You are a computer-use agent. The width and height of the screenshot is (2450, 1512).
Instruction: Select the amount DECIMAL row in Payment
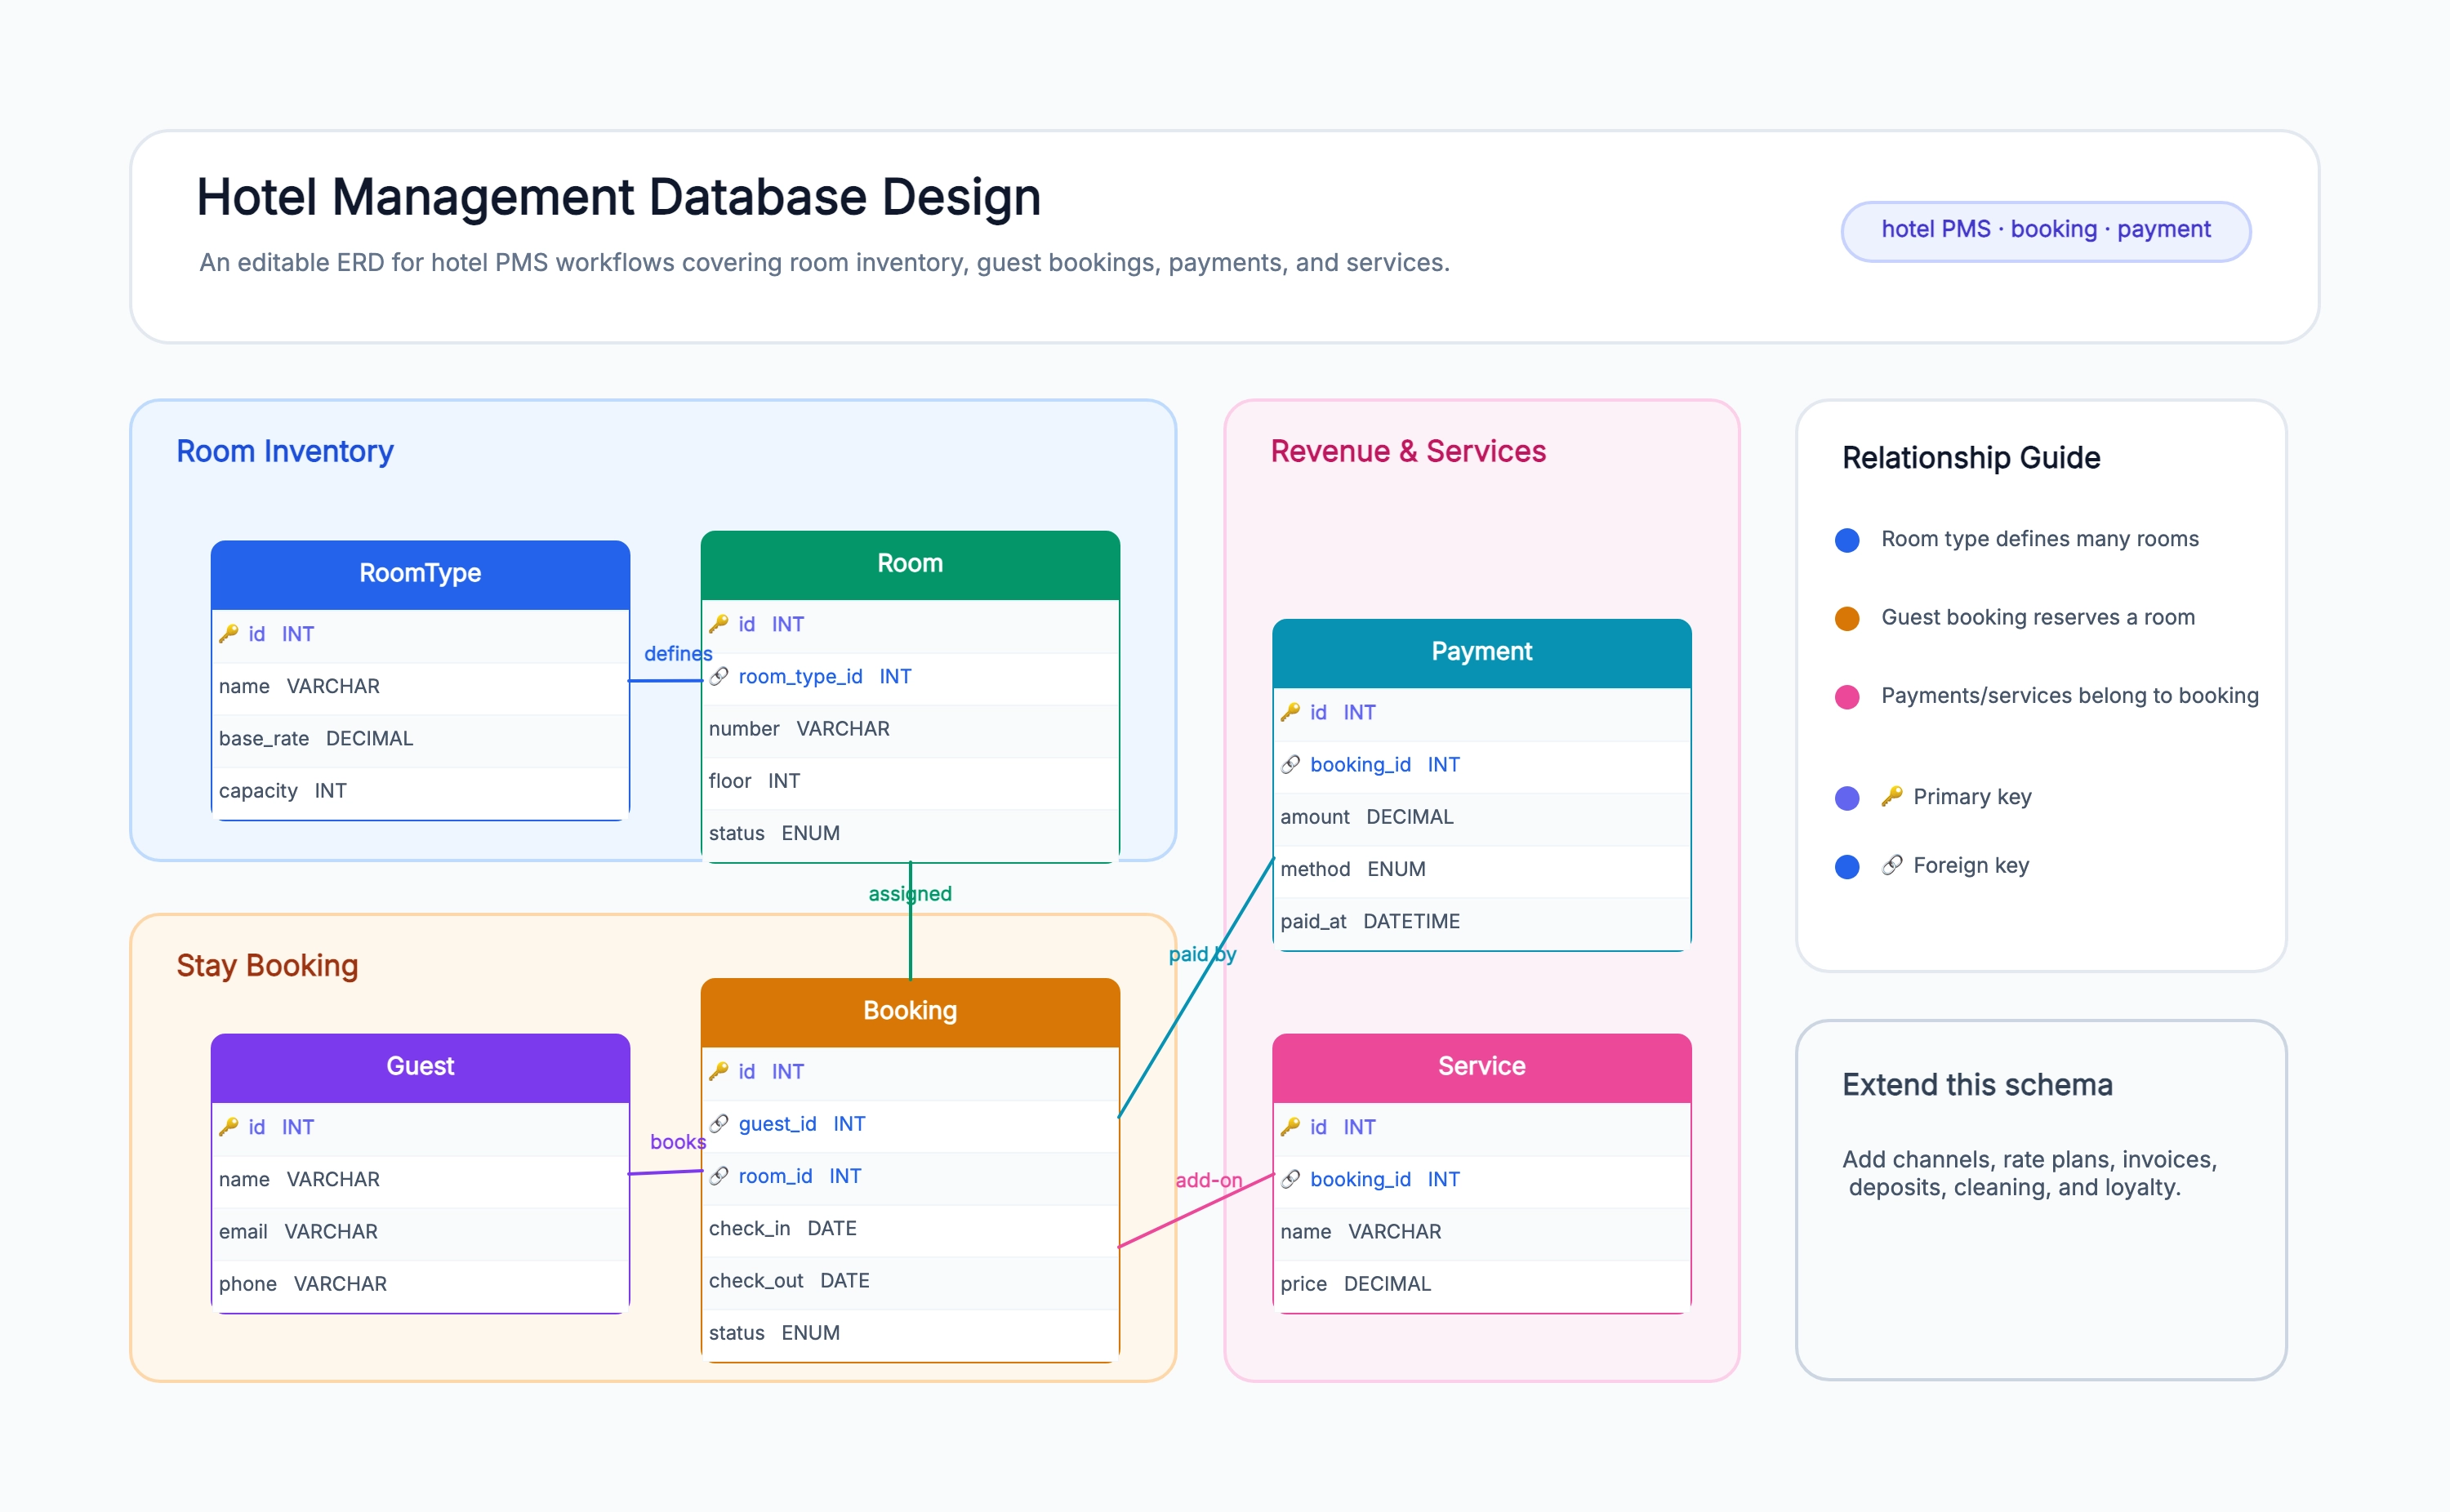[x=1481, y=817]
